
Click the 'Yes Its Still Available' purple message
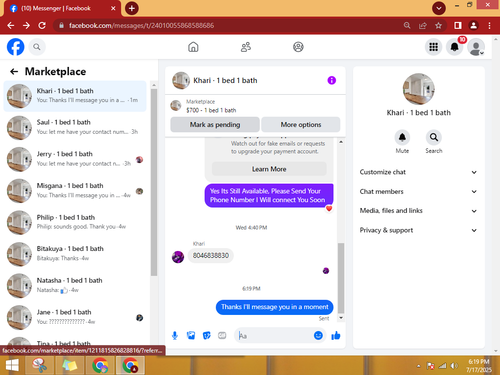pos(269,195)
